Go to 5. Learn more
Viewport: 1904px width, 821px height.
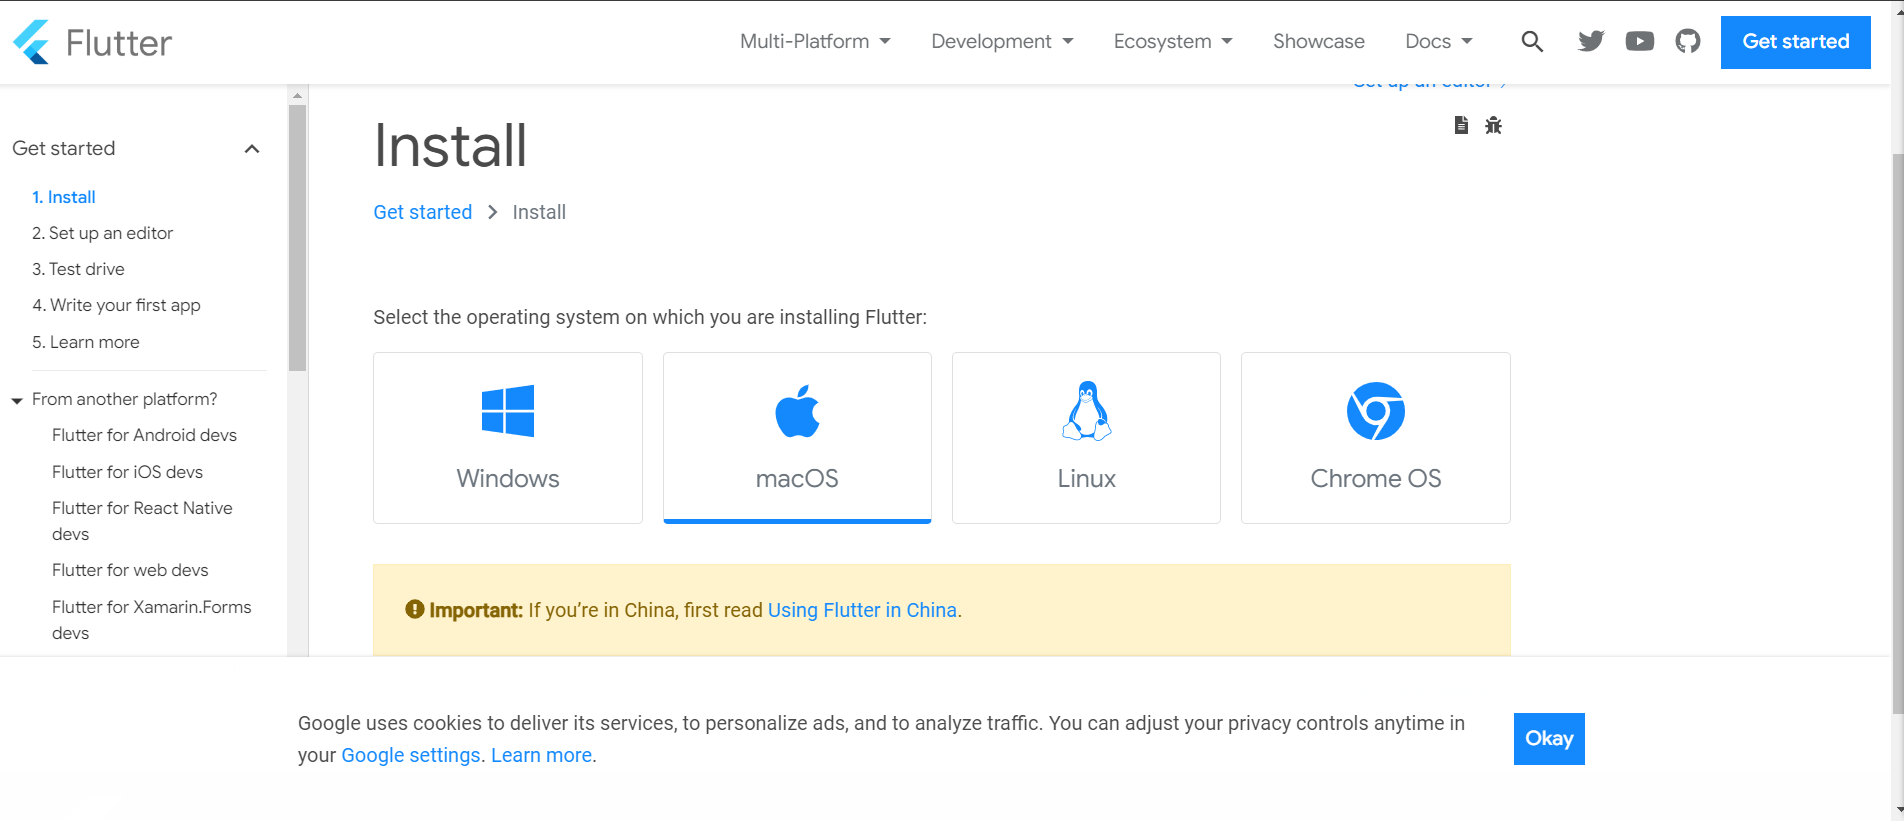(86, 342)
